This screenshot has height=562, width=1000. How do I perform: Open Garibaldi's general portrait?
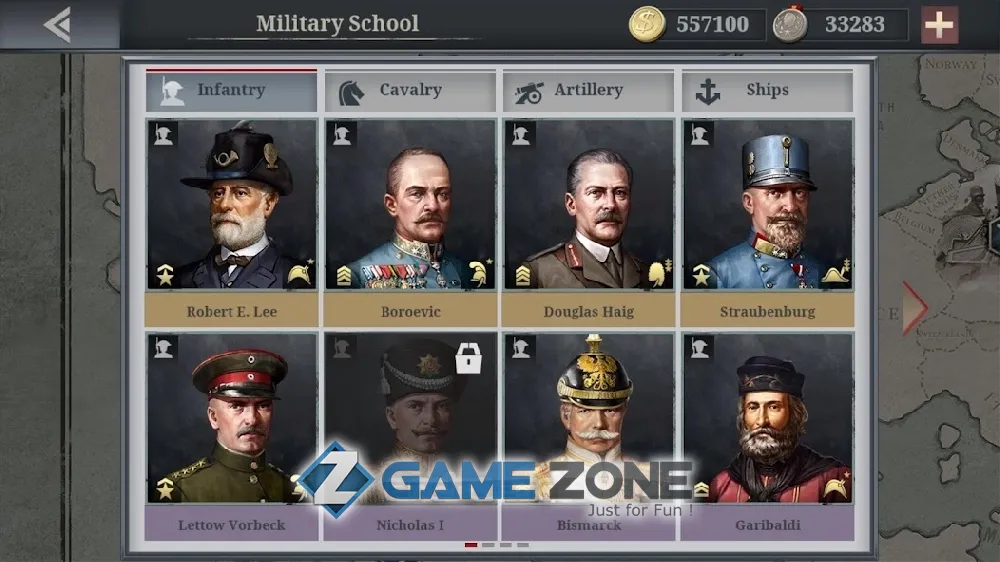pyautogui.click(x=768, y=418)
